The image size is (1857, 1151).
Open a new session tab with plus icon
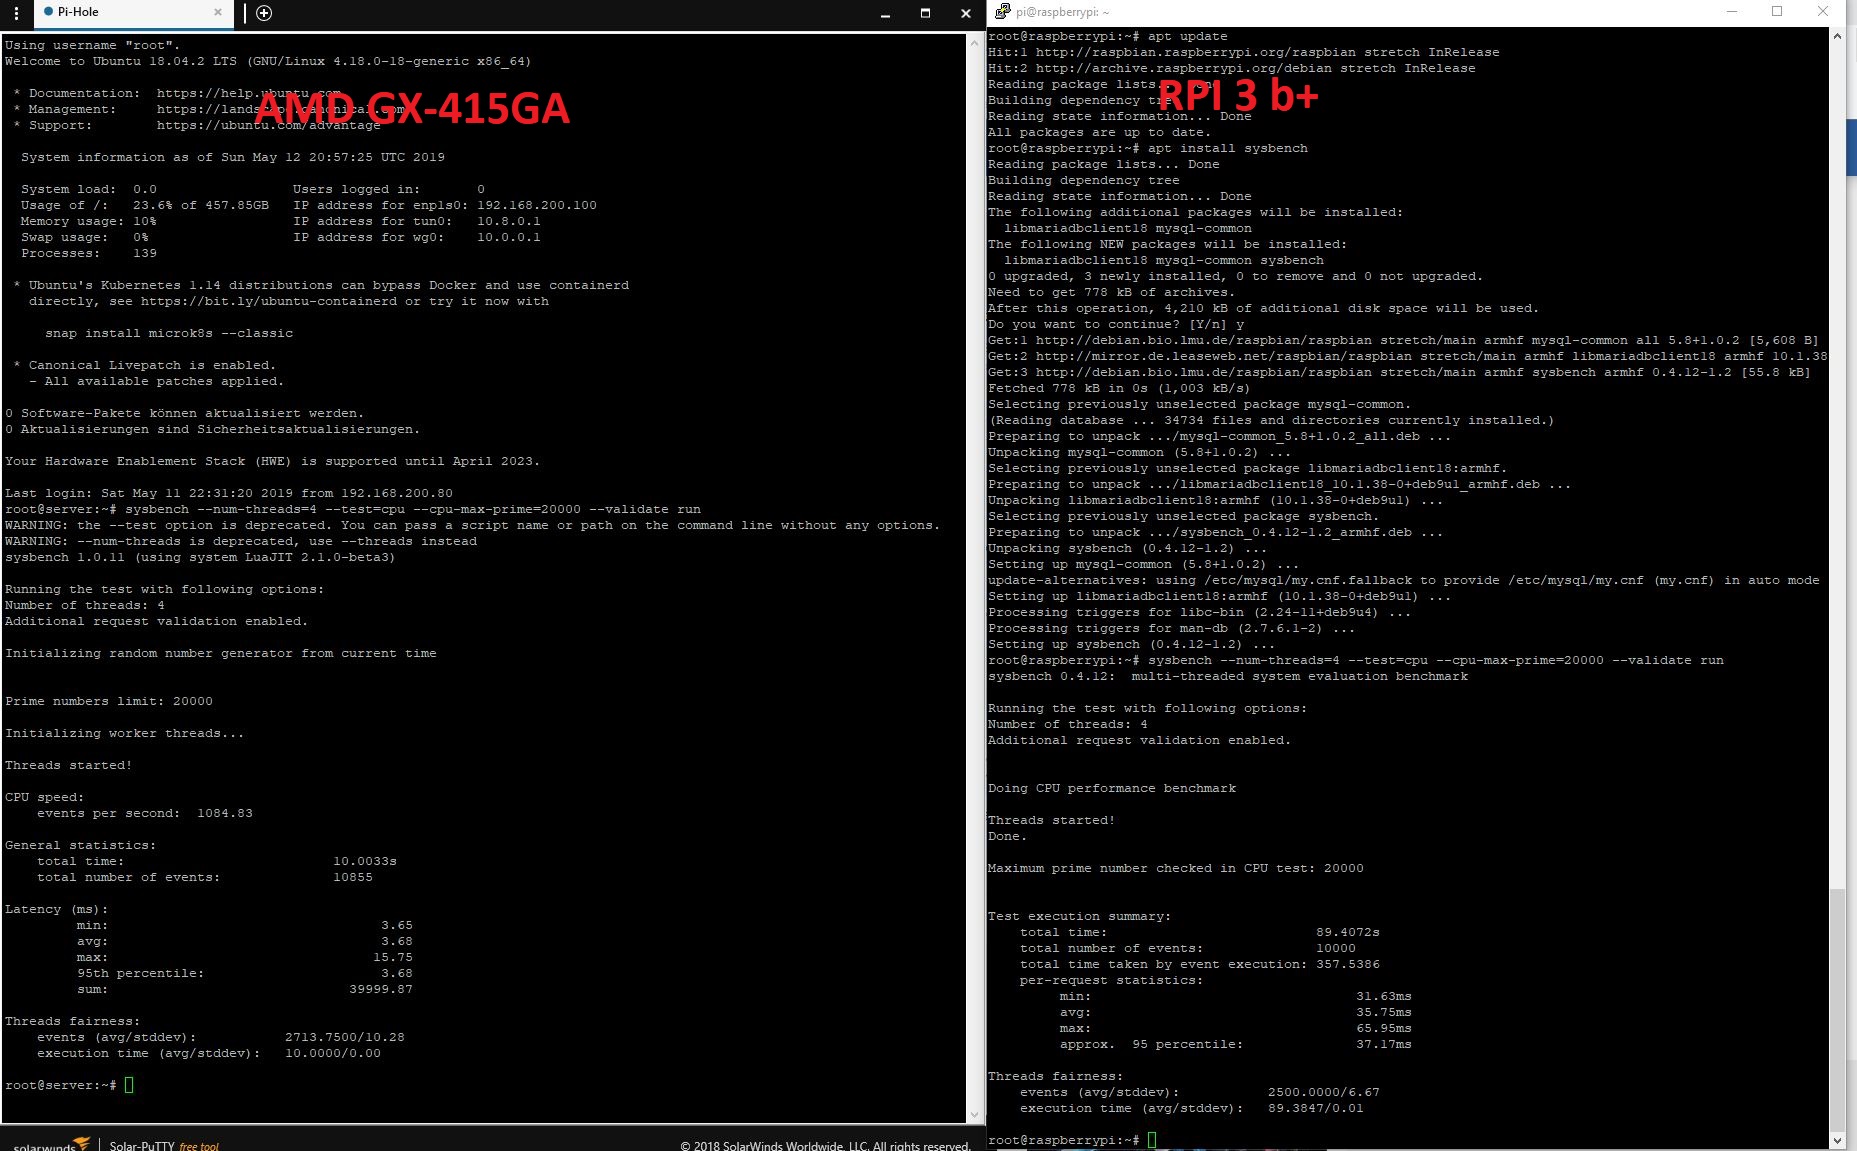coord(264,13)
